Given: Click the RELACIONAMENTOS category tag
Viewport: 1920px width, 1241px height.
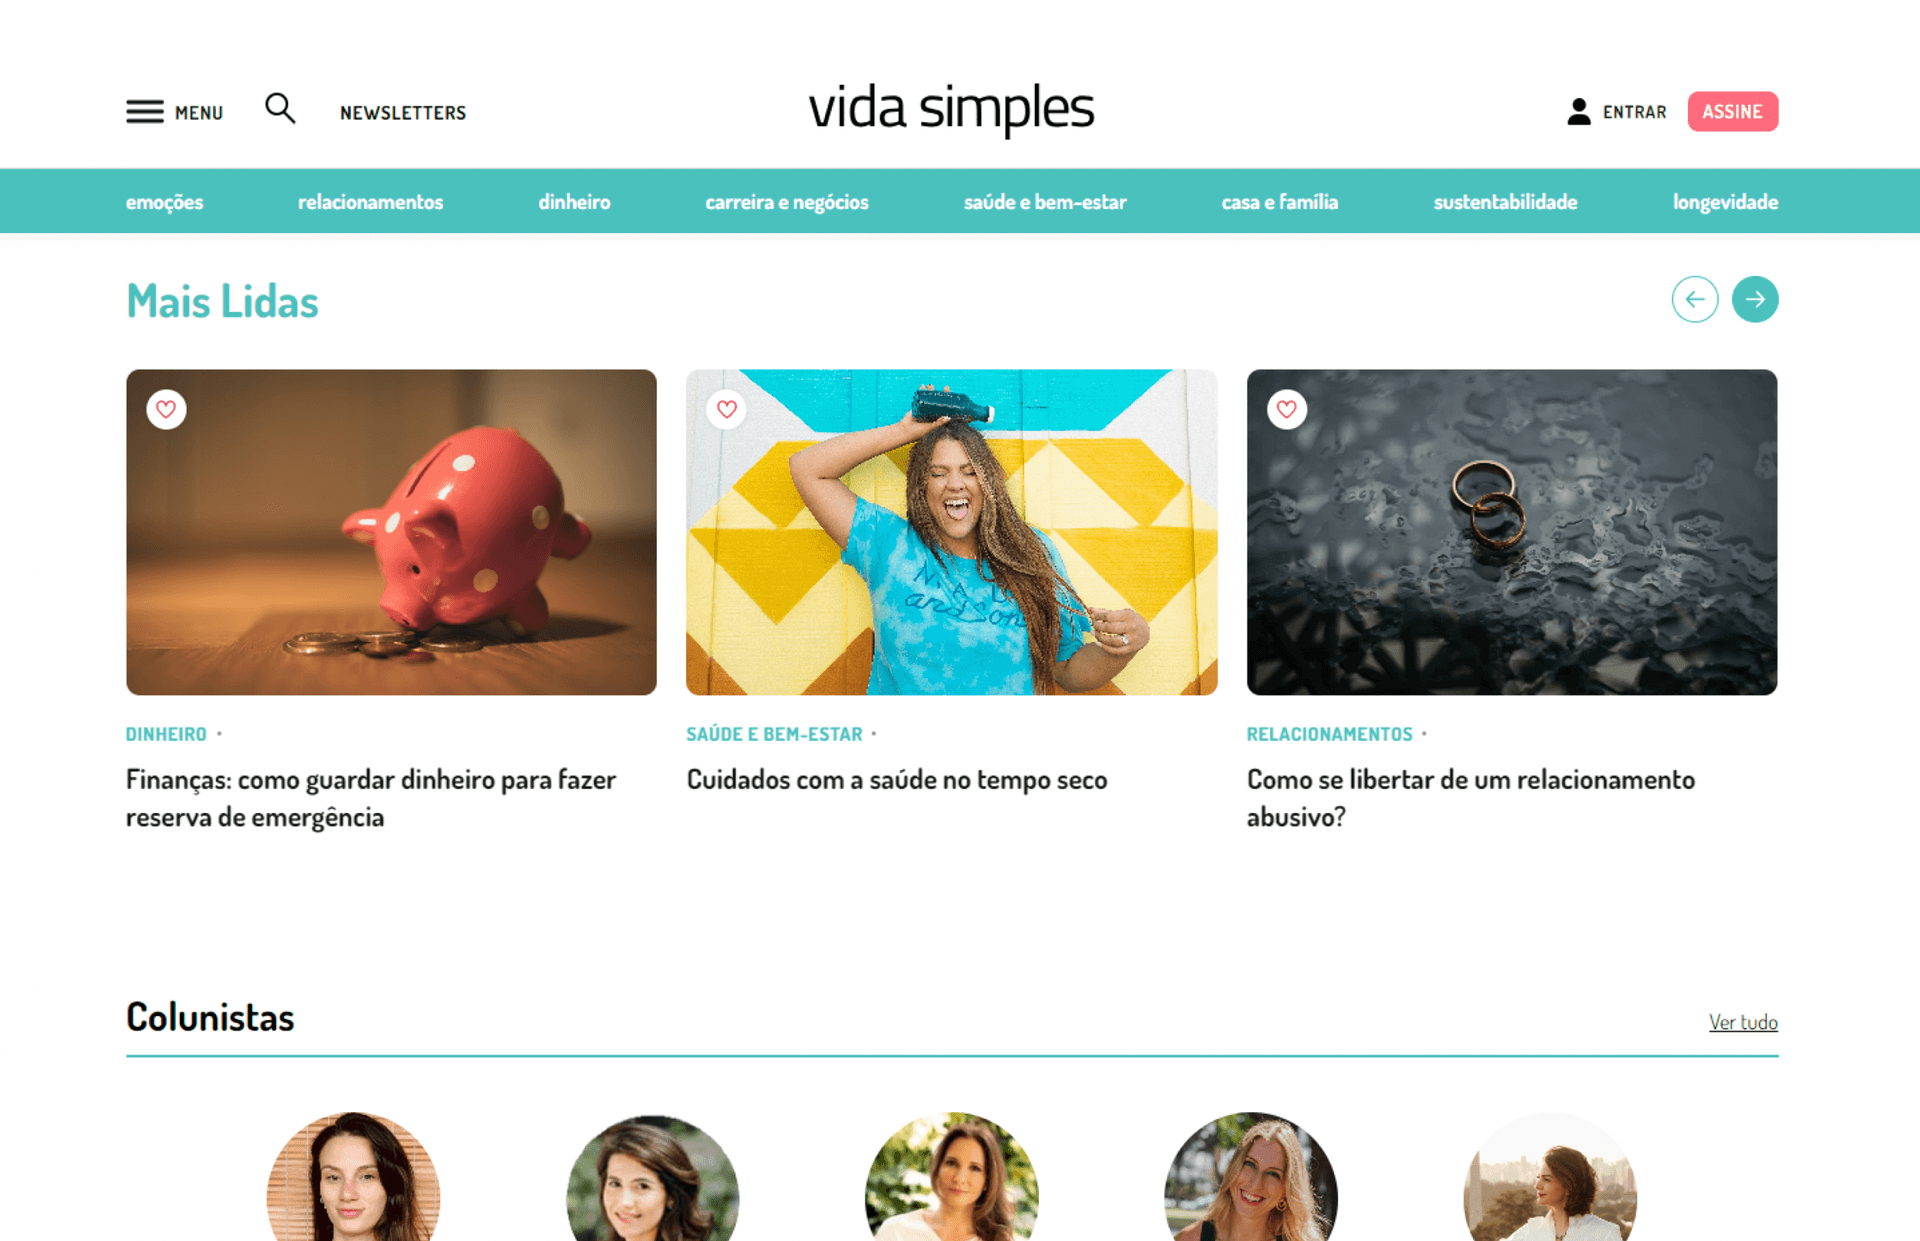Looking at the screenshot, I should [x=1329, y=734].
